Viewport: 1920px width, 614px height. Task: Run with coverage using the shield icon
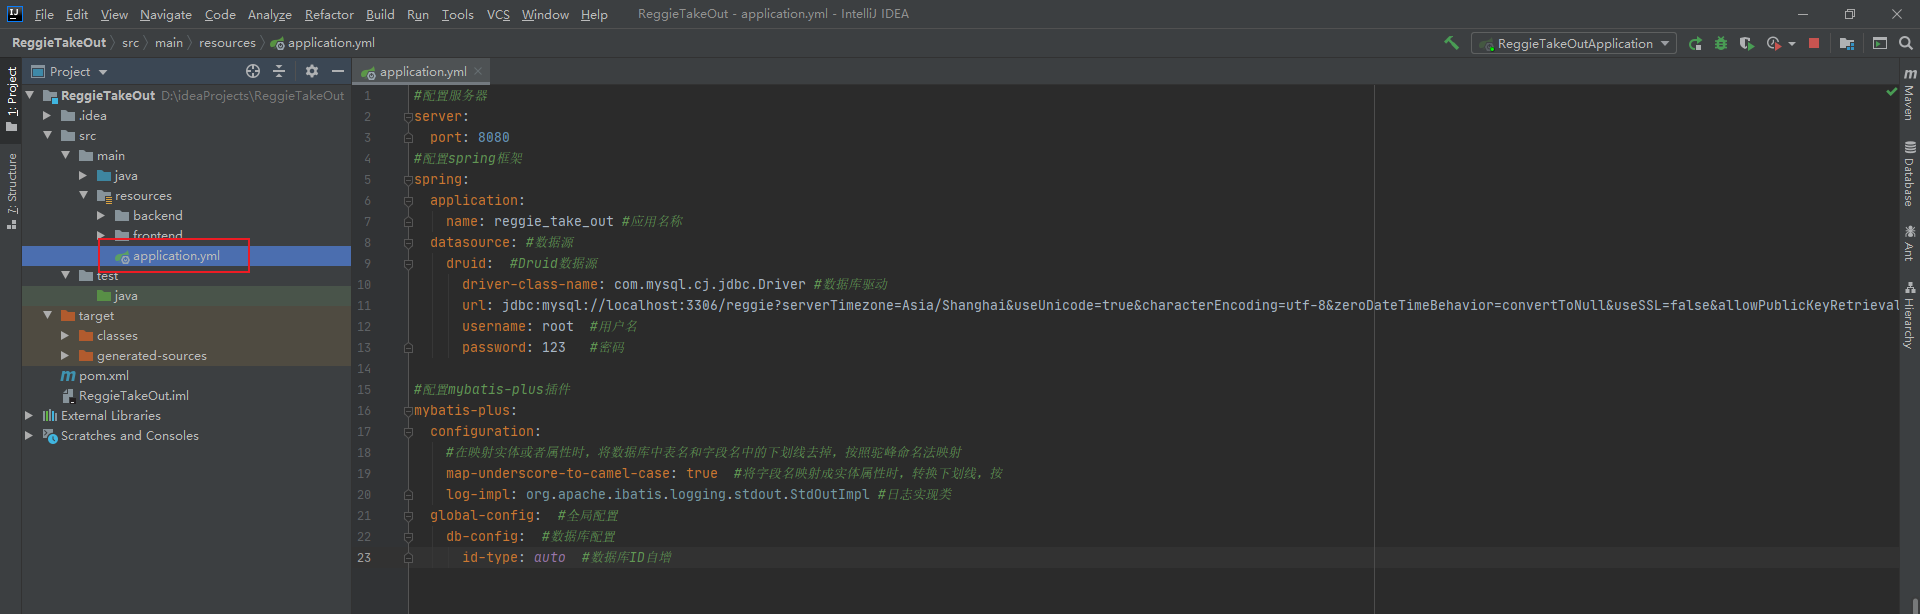click(x=1746, y=44)
